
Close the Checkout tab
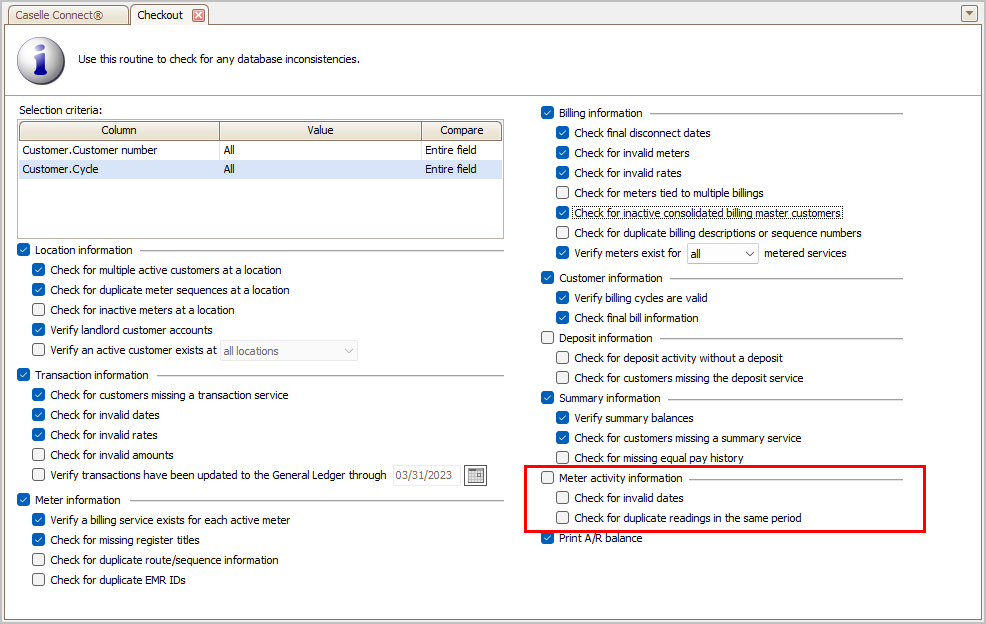198,15
